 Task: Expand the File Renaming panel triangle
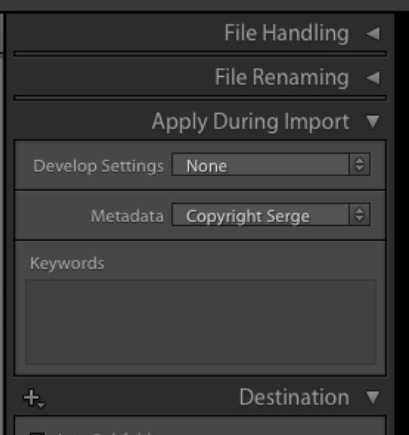click(x=373, y=78)
